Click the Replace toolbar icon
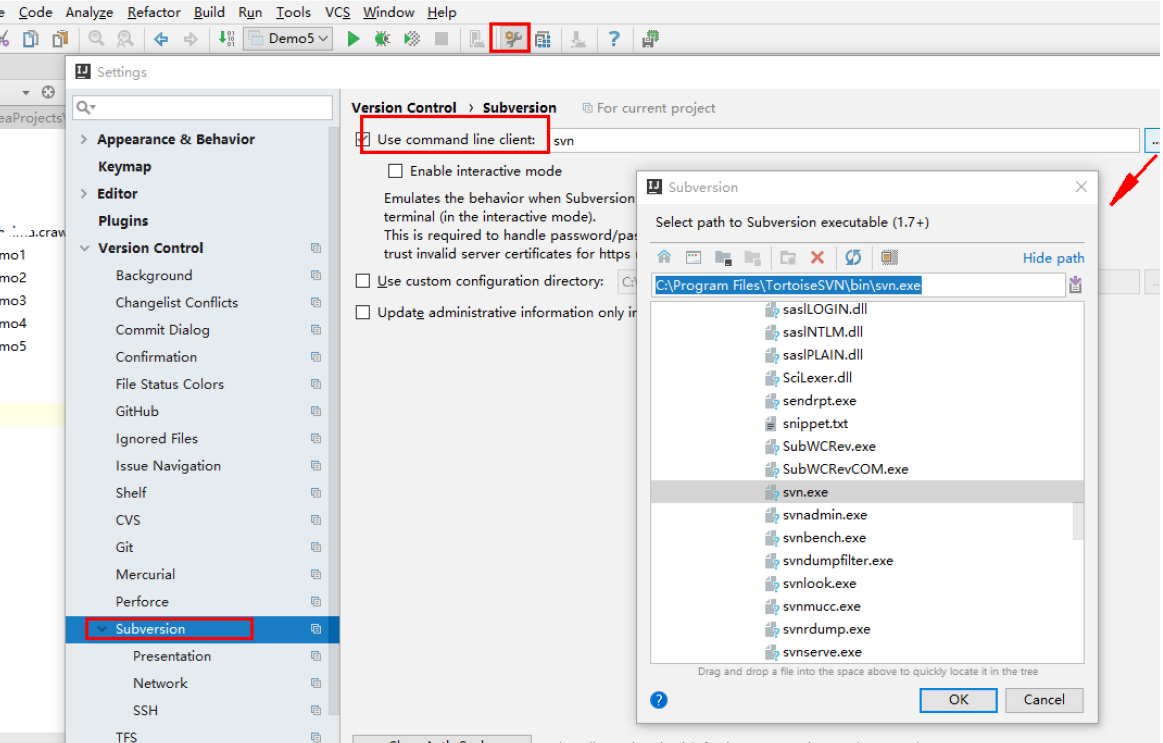The image size is (1163, 743). coord(125,39)
